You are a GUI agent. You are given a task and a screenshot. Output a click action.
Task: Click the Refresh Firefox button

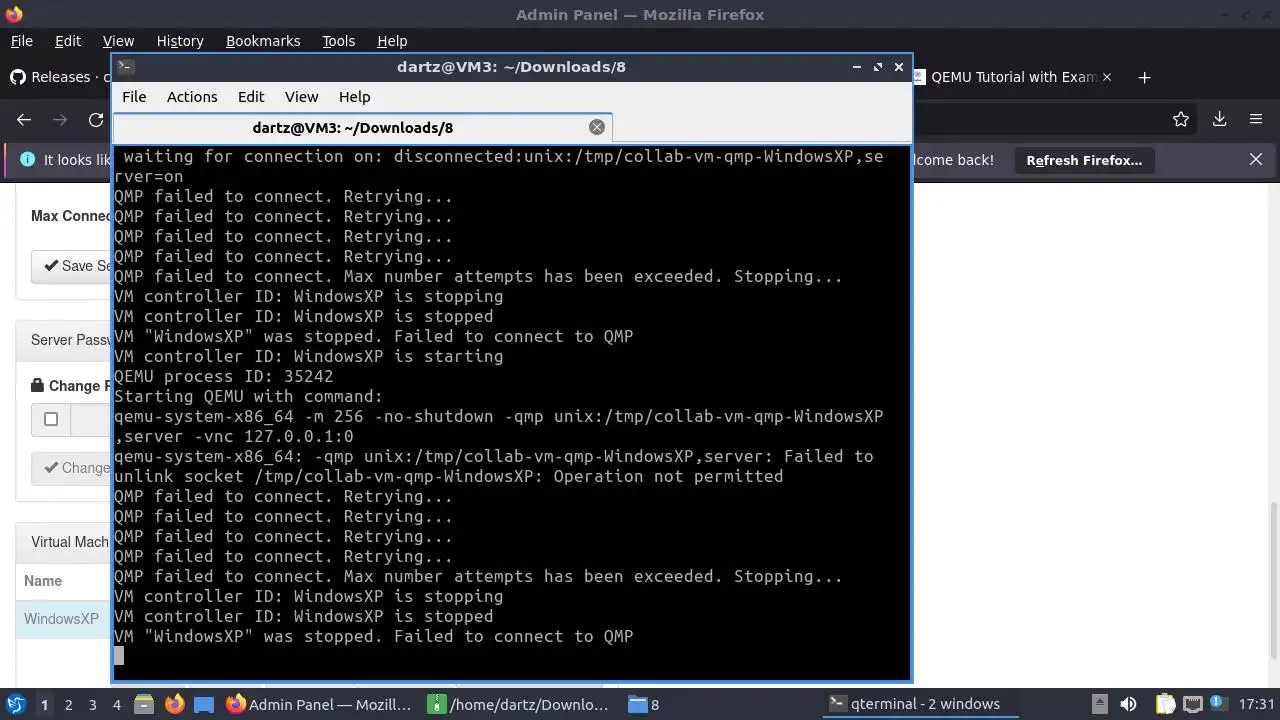pyautogui.click(x=1084, y=160)
